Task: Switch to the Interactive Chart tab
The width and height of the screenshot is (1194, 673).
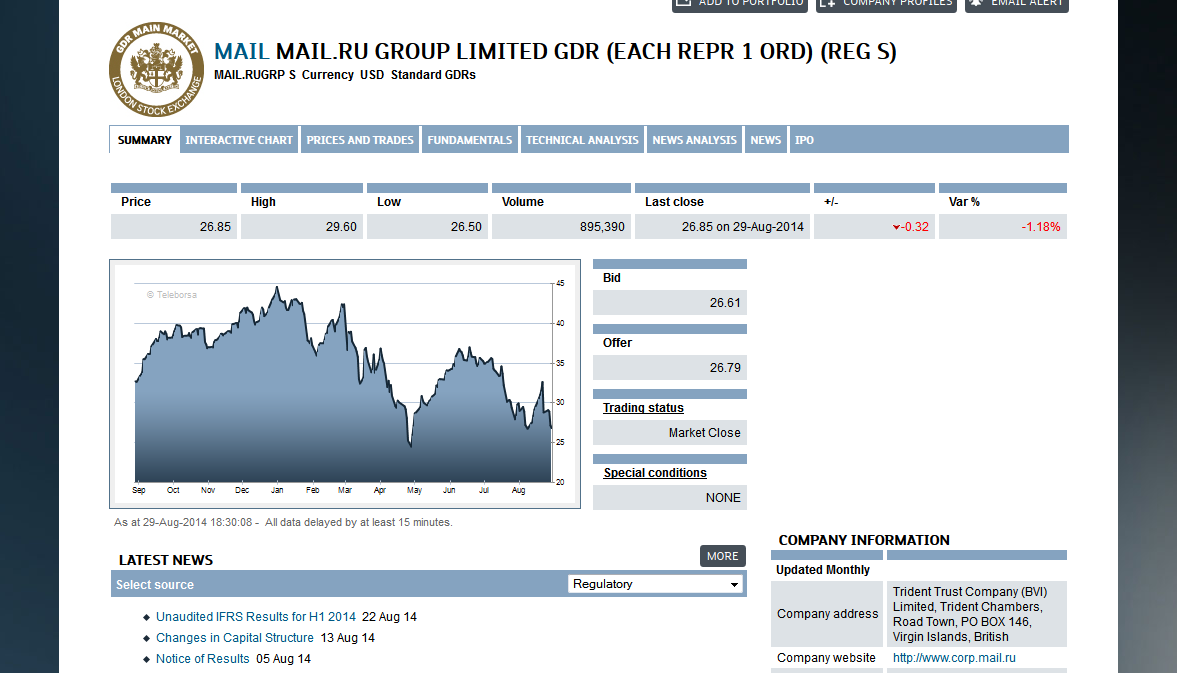Action: pyautogui.click(x=239, y=140)
